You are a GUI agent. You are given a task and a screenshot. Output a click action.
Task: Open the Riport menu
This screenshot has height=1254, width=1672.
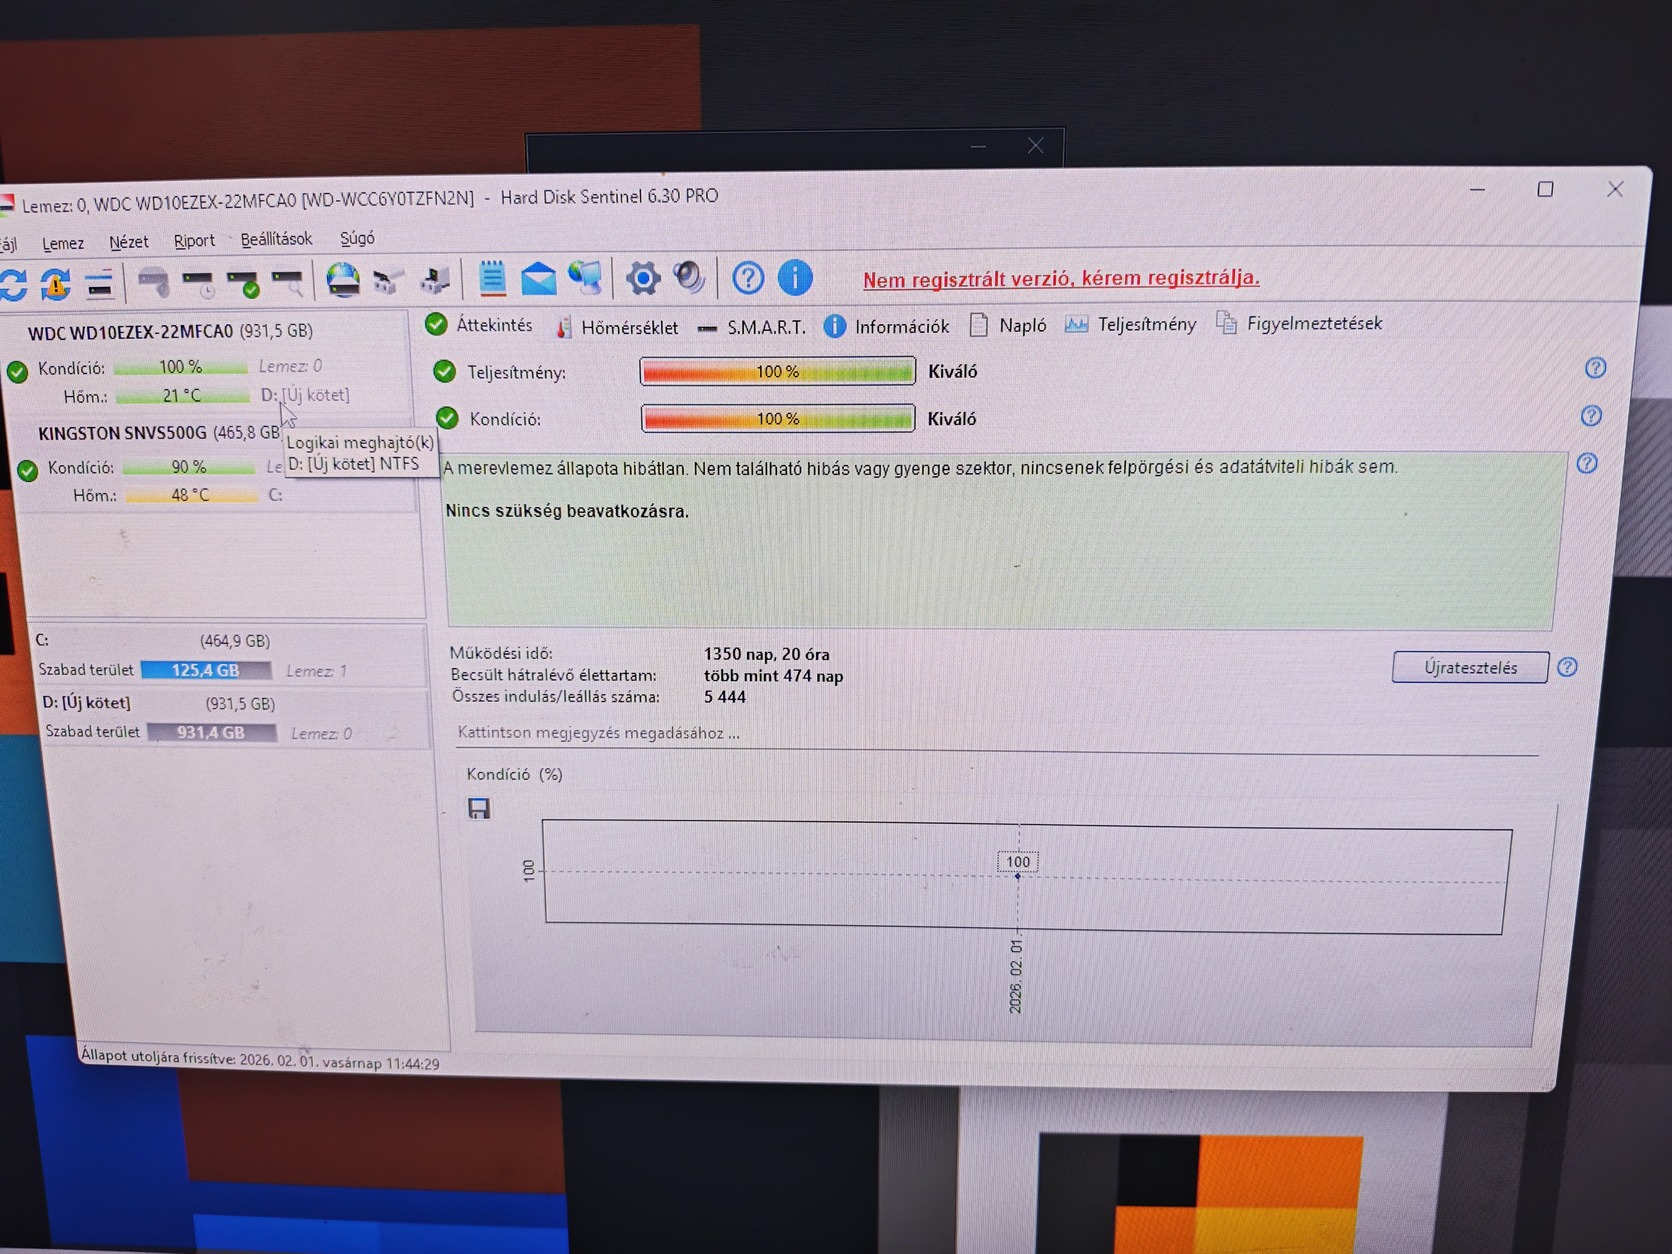194,241
